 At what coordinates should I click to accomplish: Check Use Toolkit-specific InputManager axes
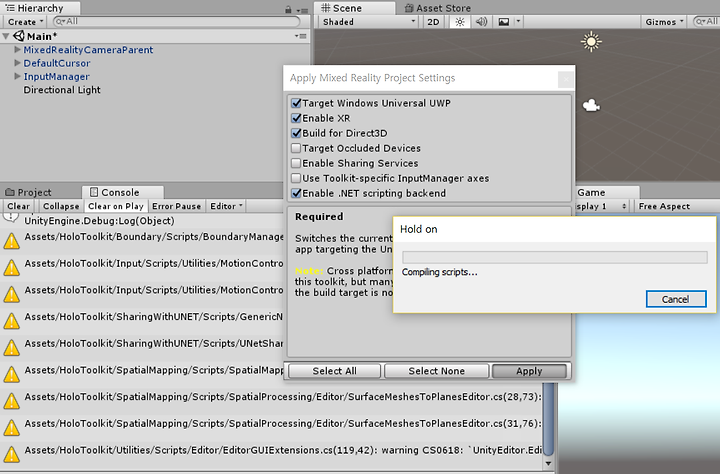pyautogui.click(x=296, y=178)
